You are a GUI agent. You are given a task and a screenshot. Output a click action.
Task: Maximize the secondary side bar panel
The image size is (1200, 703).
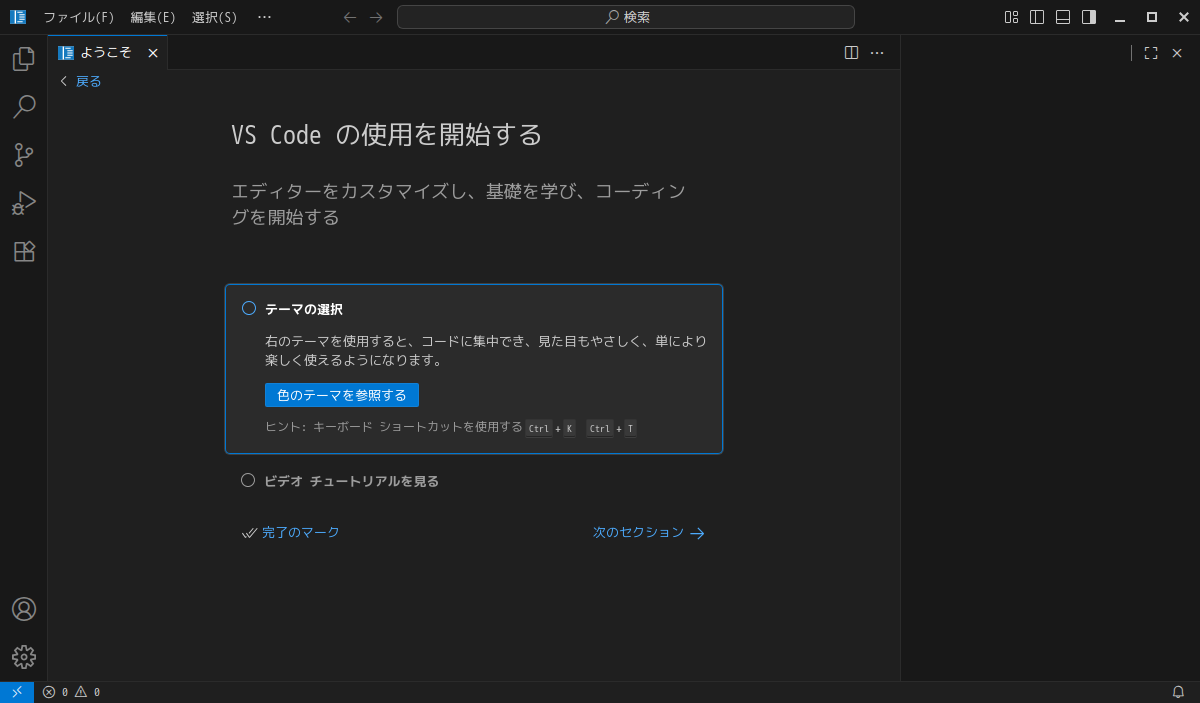[x=1151, y=53]
